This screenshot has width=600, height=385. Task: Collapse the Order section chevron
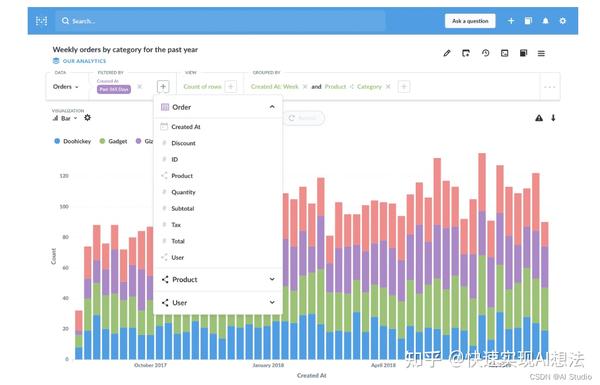(x=272, y=107)
